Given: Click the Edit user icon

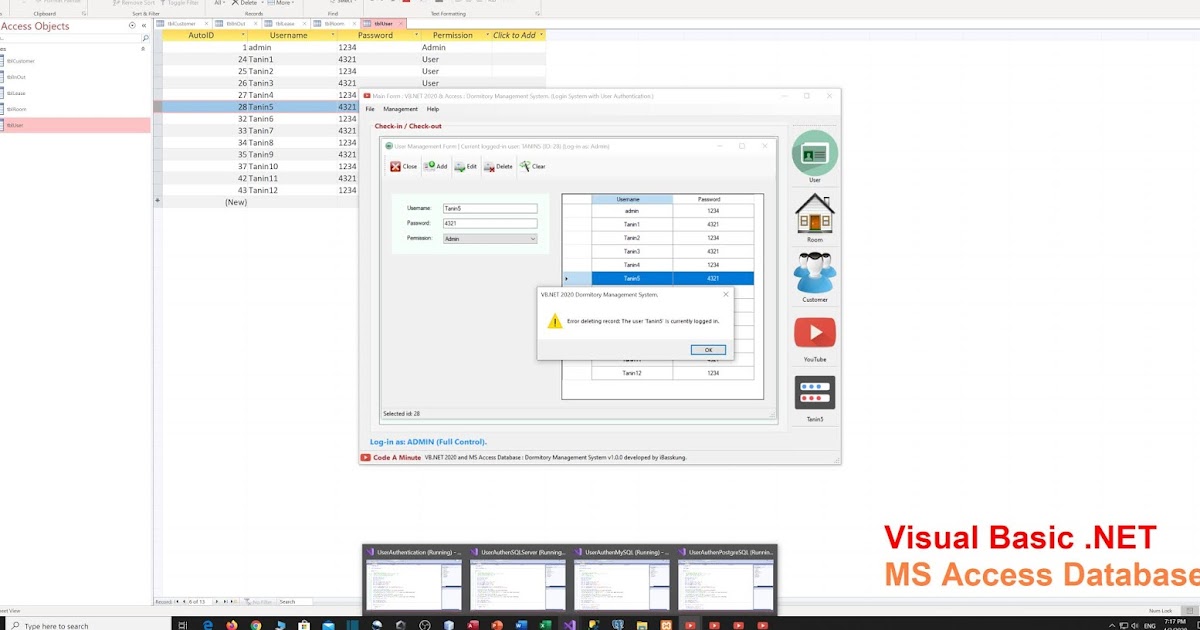Looking at the screenshot, I should (x=467, y=166).
